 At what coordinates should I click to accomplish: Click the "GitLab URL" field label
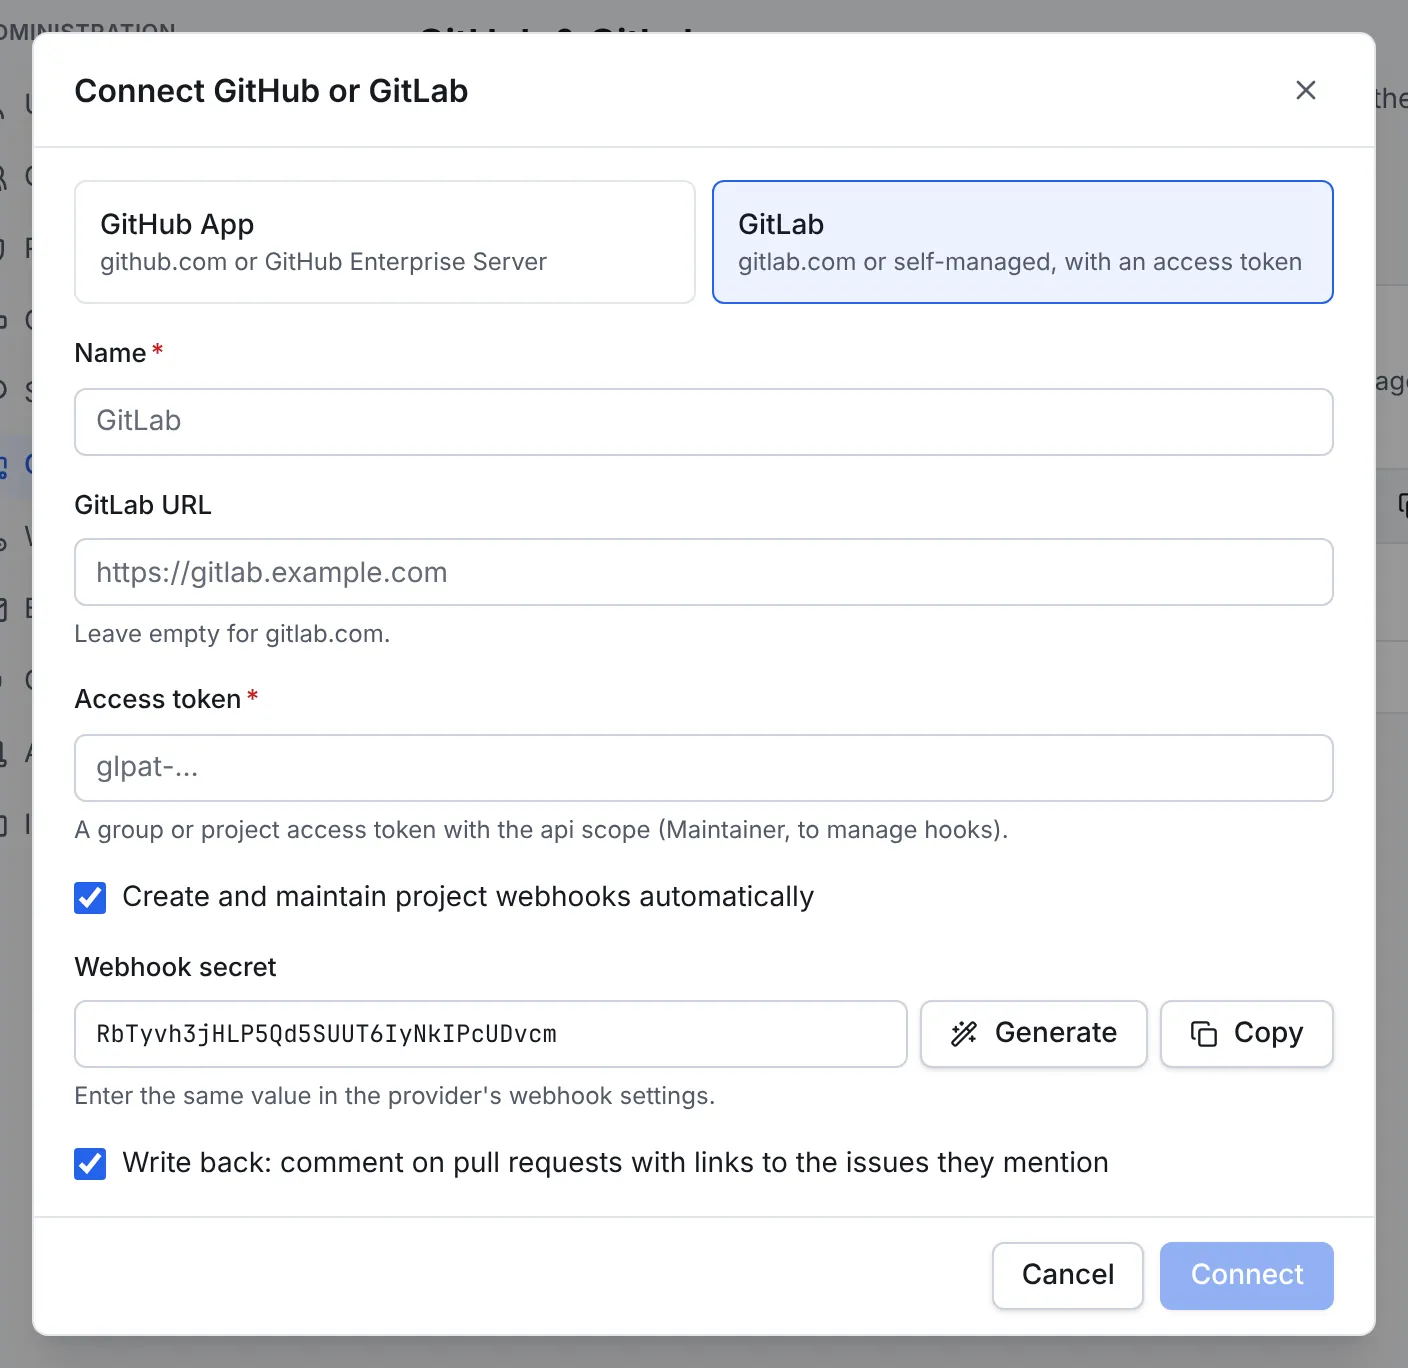143,505
